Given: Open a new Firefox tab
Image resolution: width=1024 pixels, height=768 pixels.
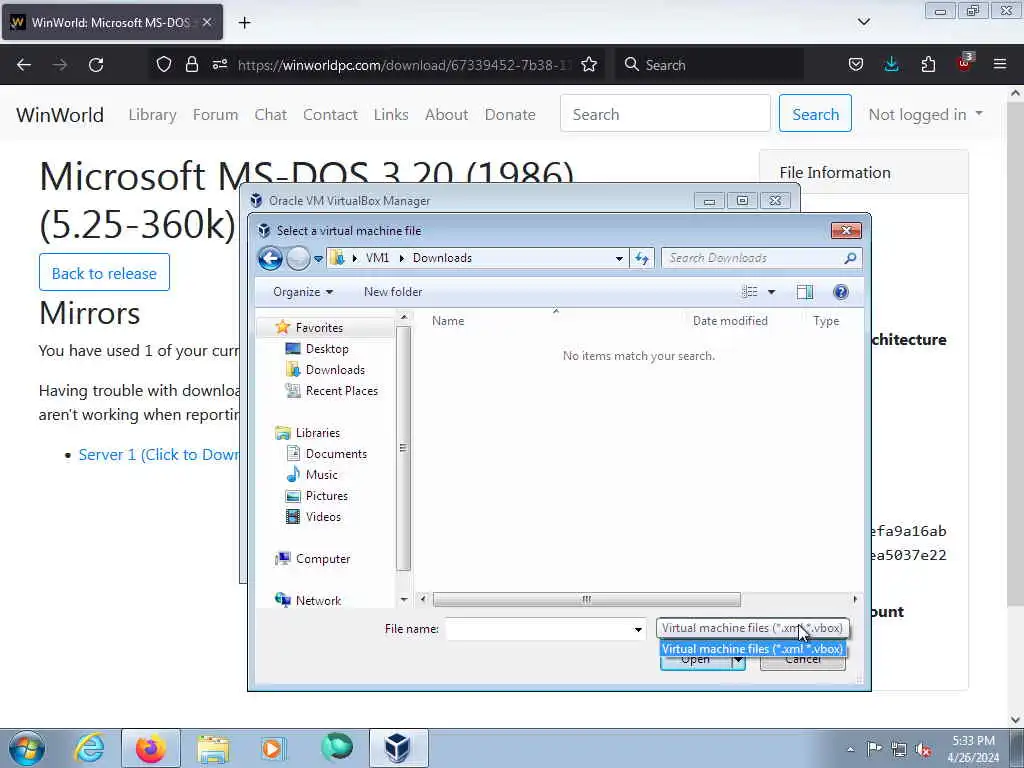Looking at the screenshot, I should (x=244, y=23).
